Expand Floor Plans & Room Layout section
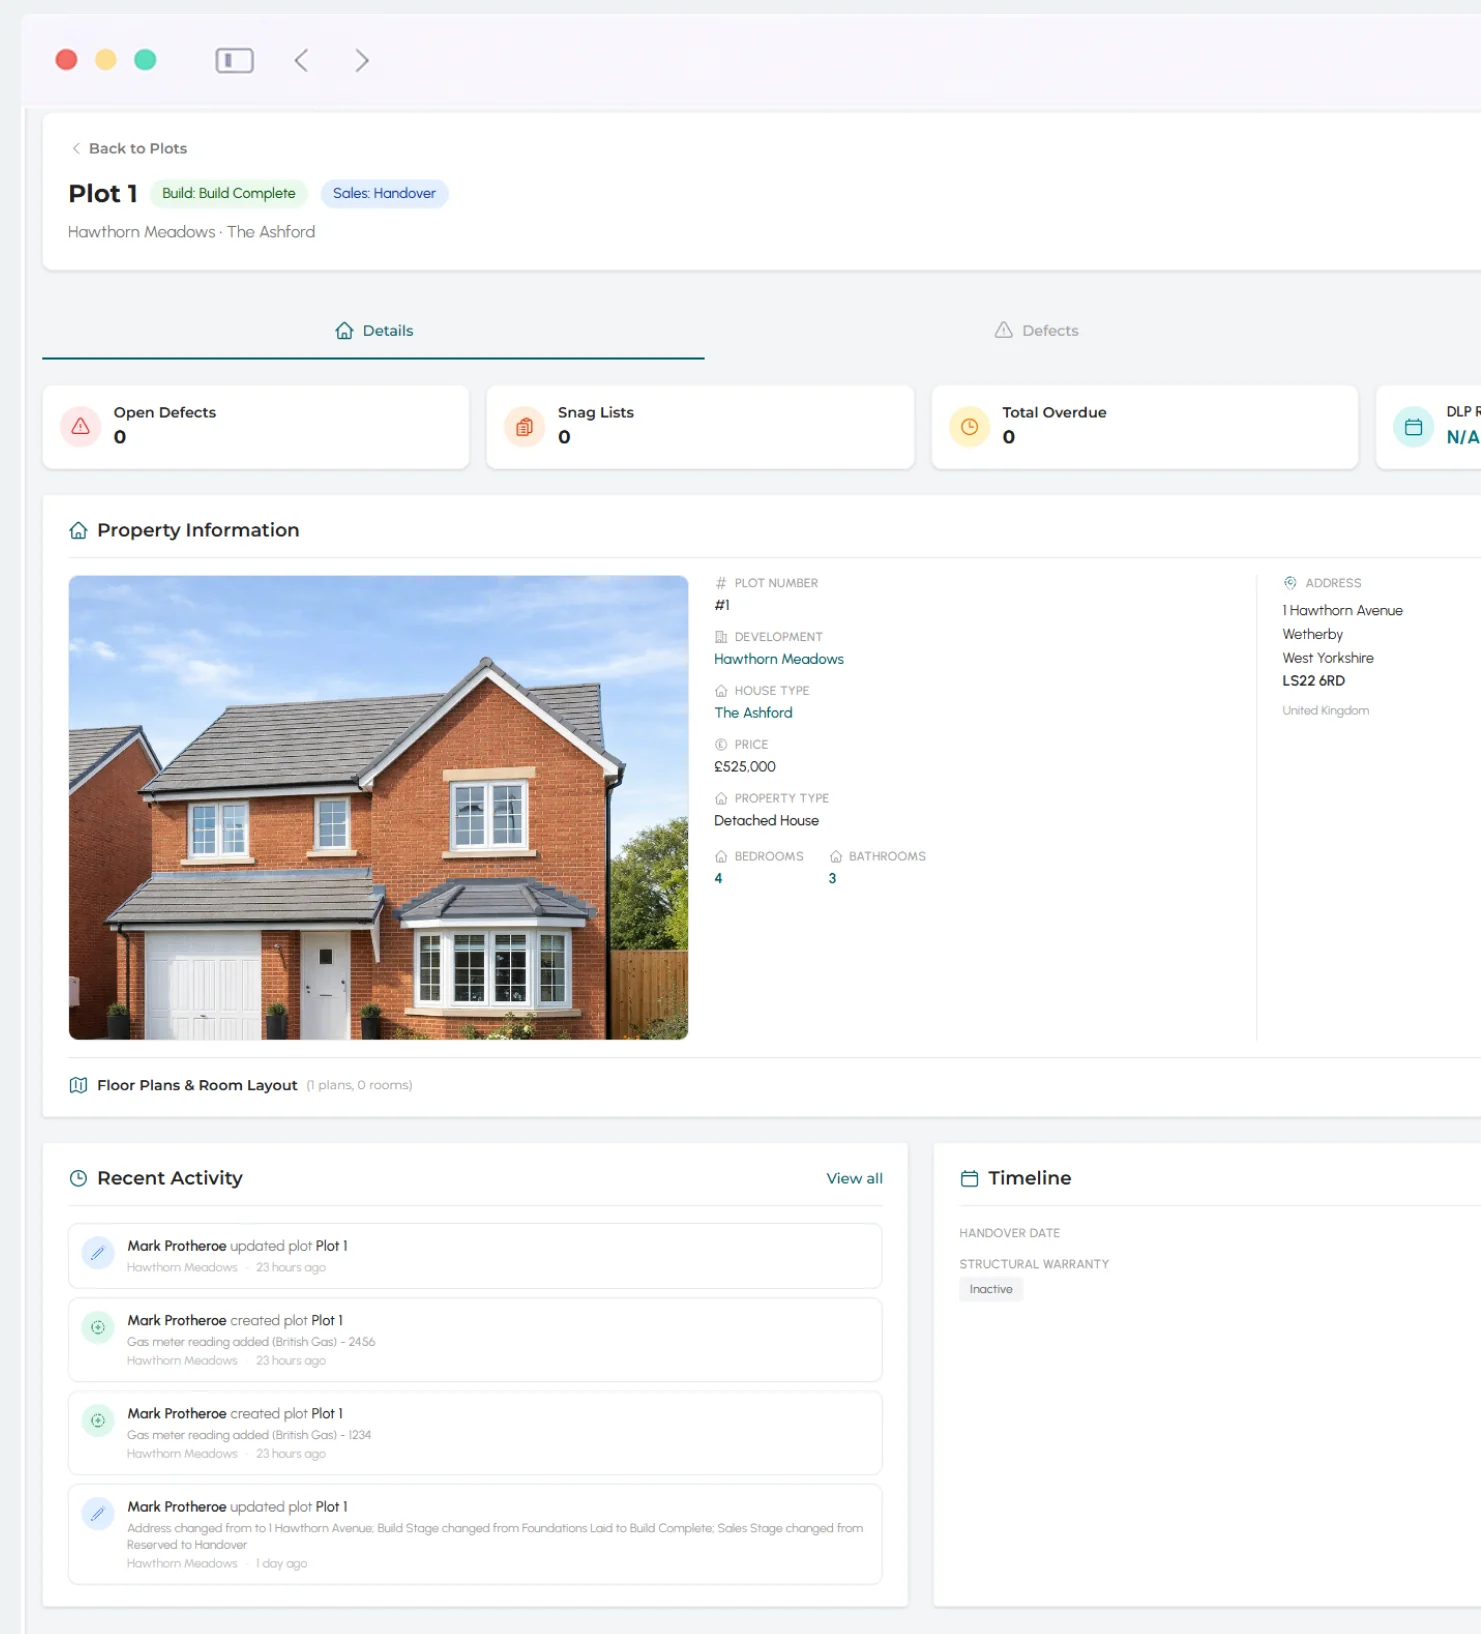 (240, 1085)
